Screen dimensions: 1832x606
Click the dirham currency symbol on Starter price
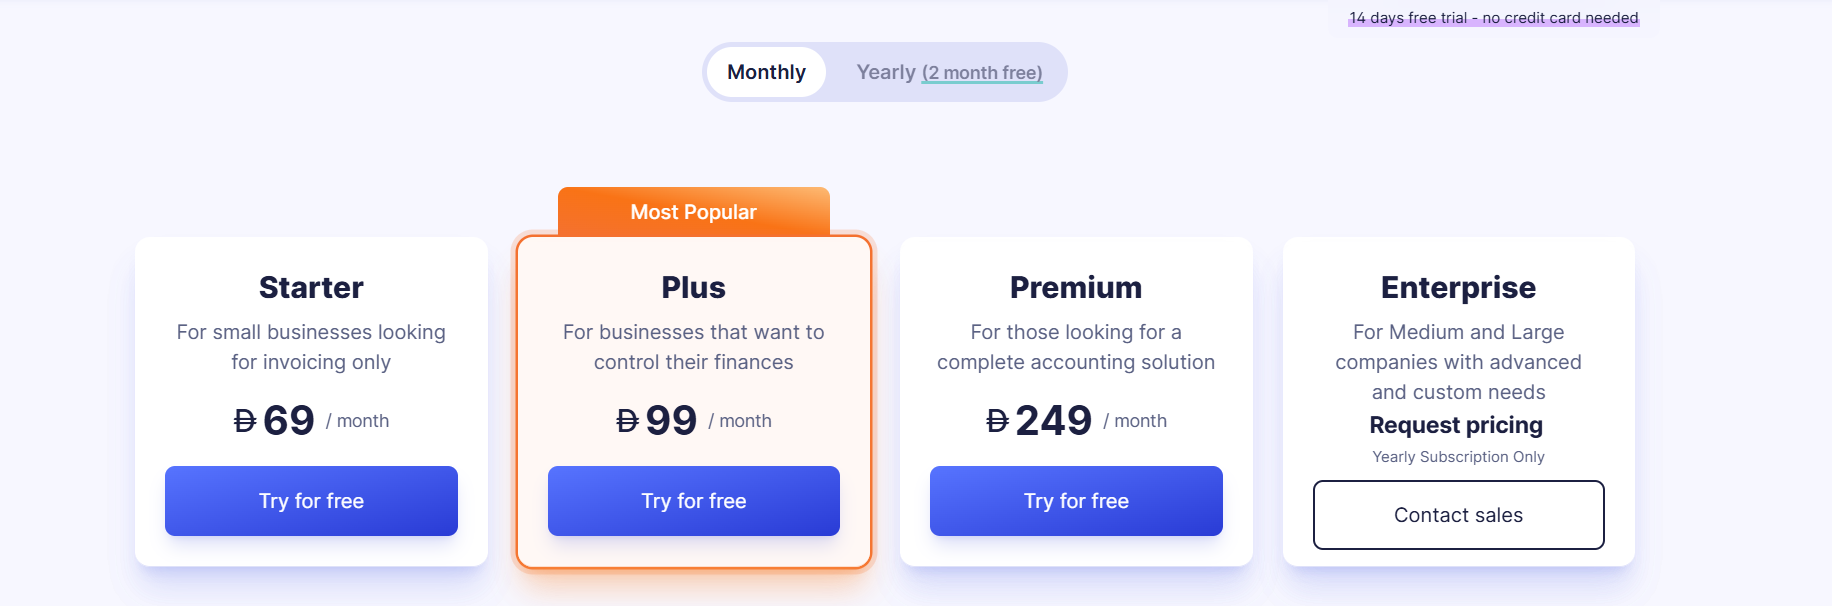point(245,421)
